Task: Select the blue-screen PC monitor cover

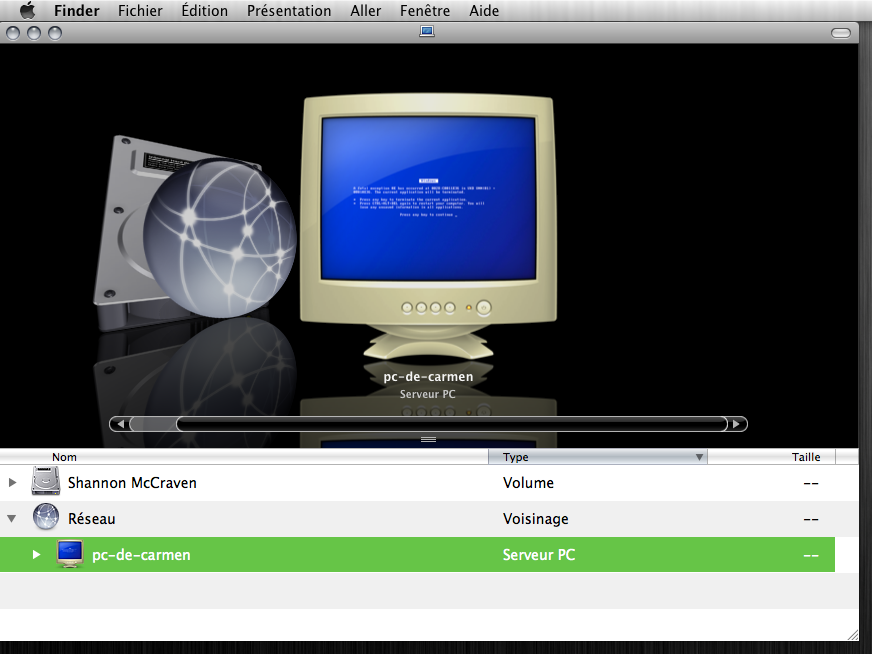Action: point(428,225)
